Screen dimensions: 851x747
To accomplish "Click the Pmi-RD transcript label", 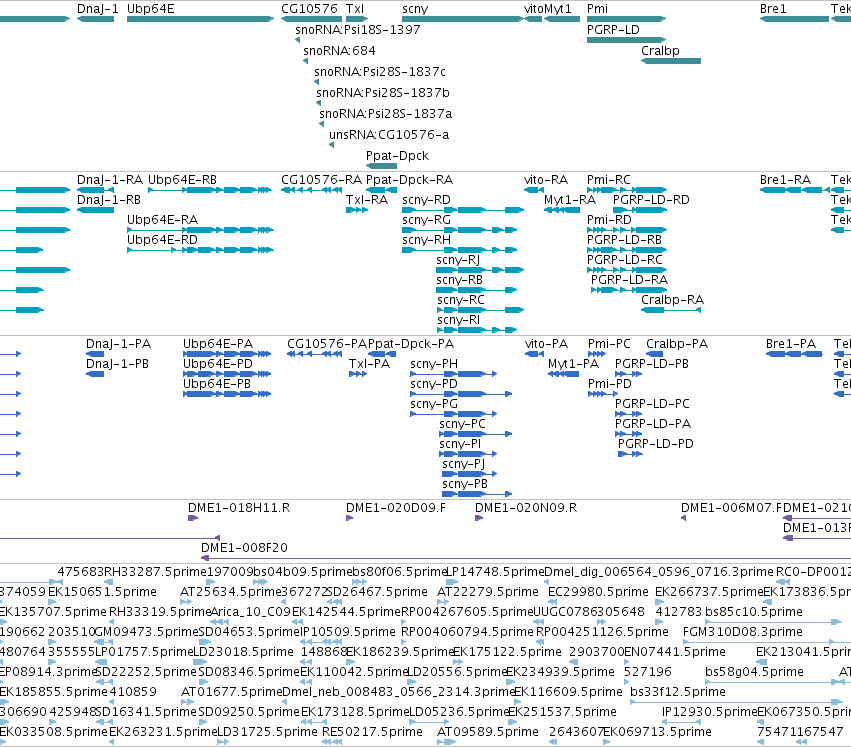I will (x=609, y=220).
